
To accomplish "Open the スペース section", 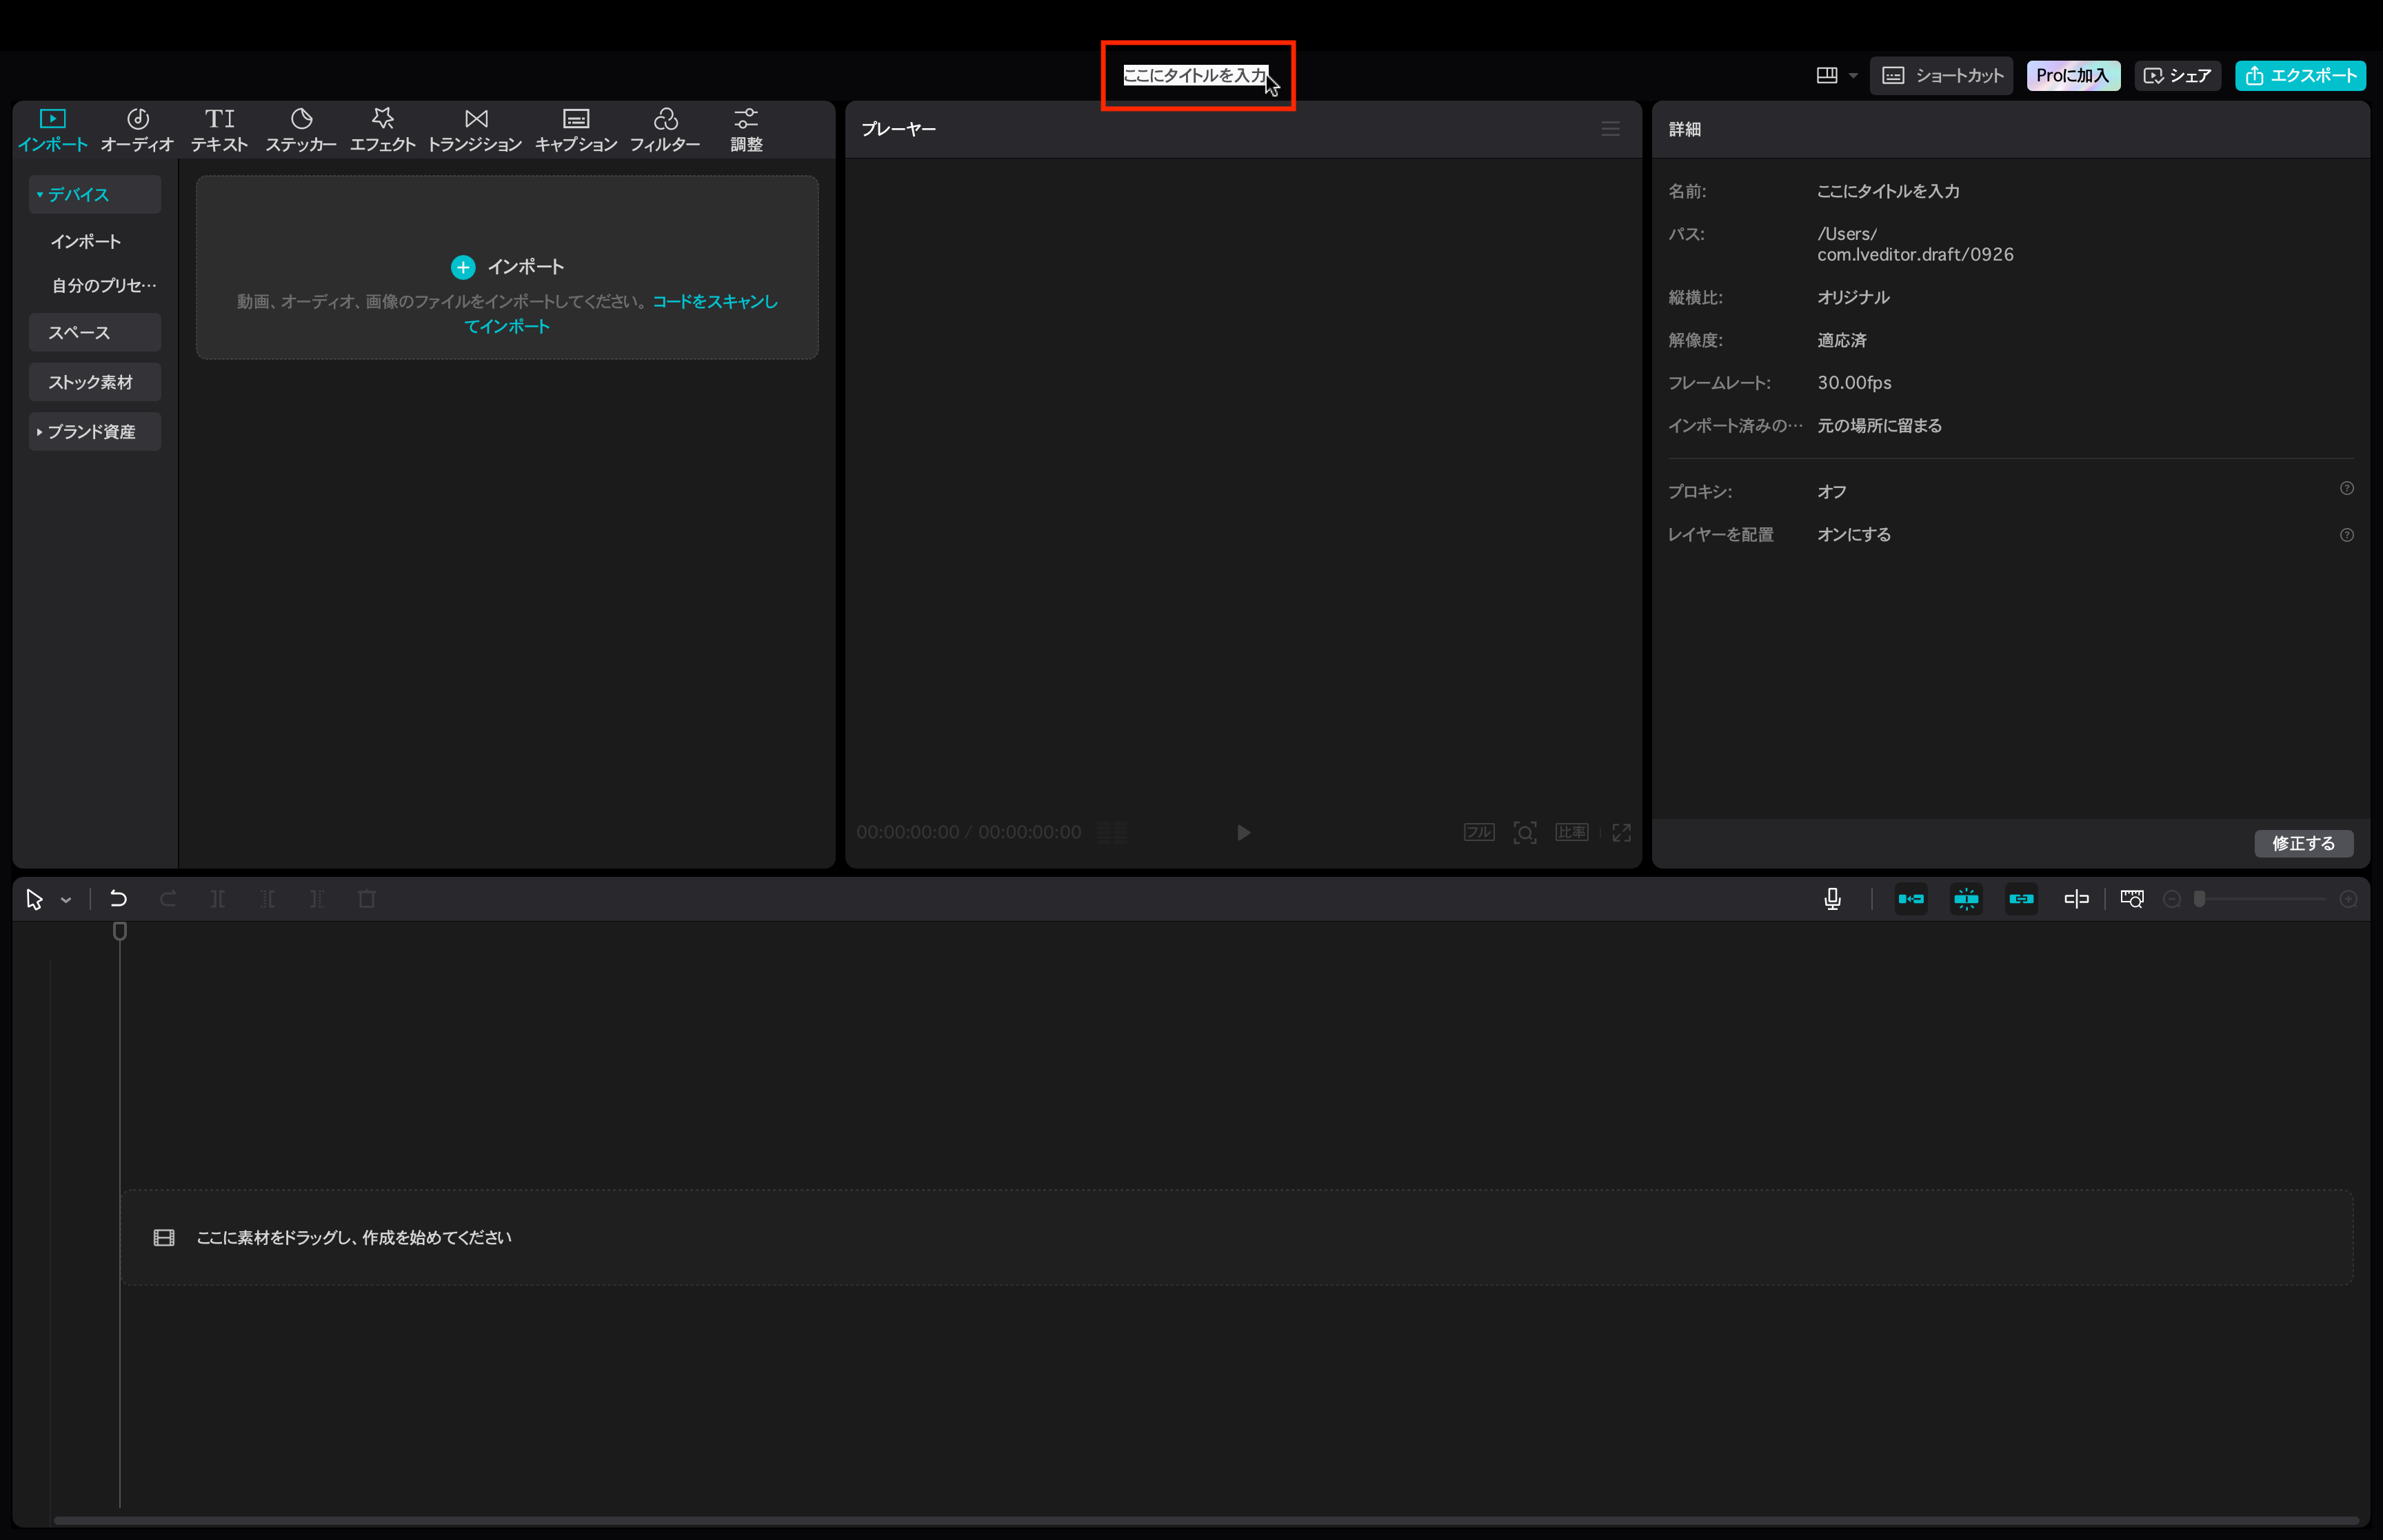I will click(95, 332).
